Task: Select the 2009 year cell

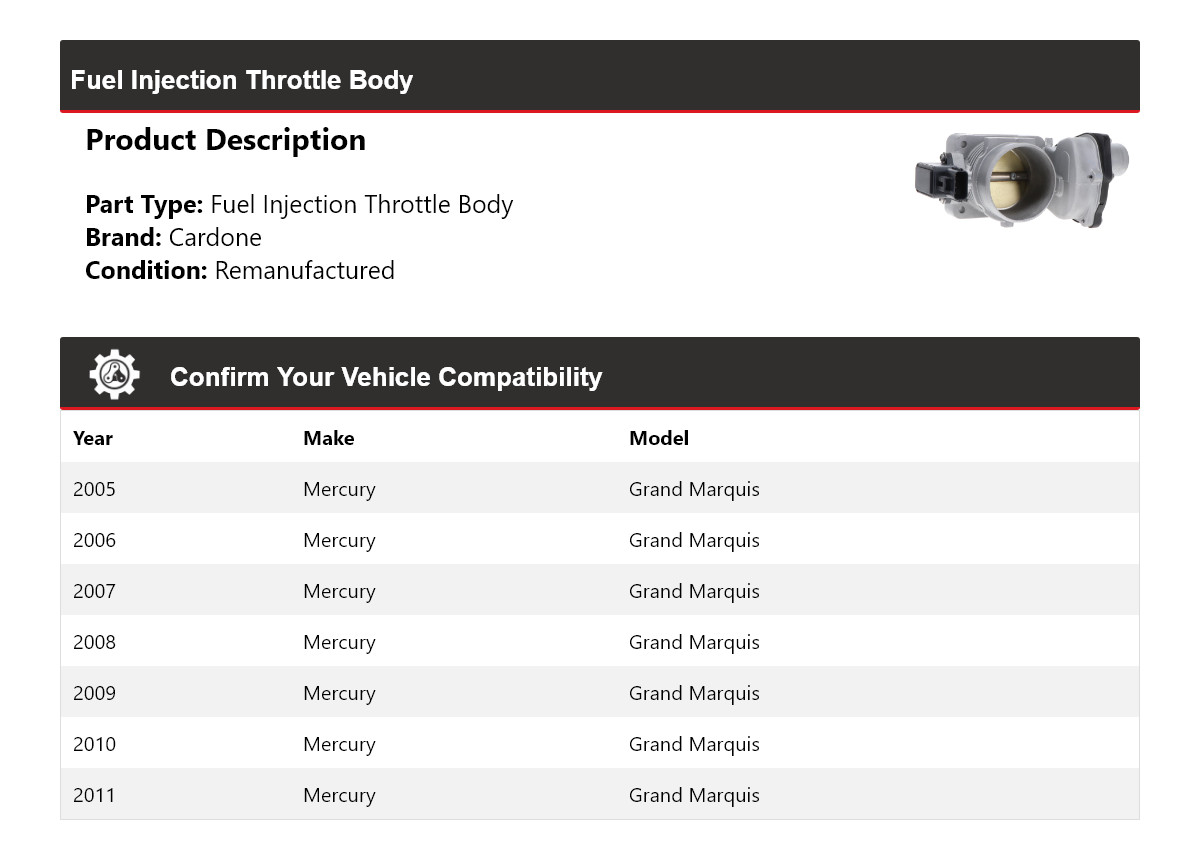Action: (x=94, y=693)
